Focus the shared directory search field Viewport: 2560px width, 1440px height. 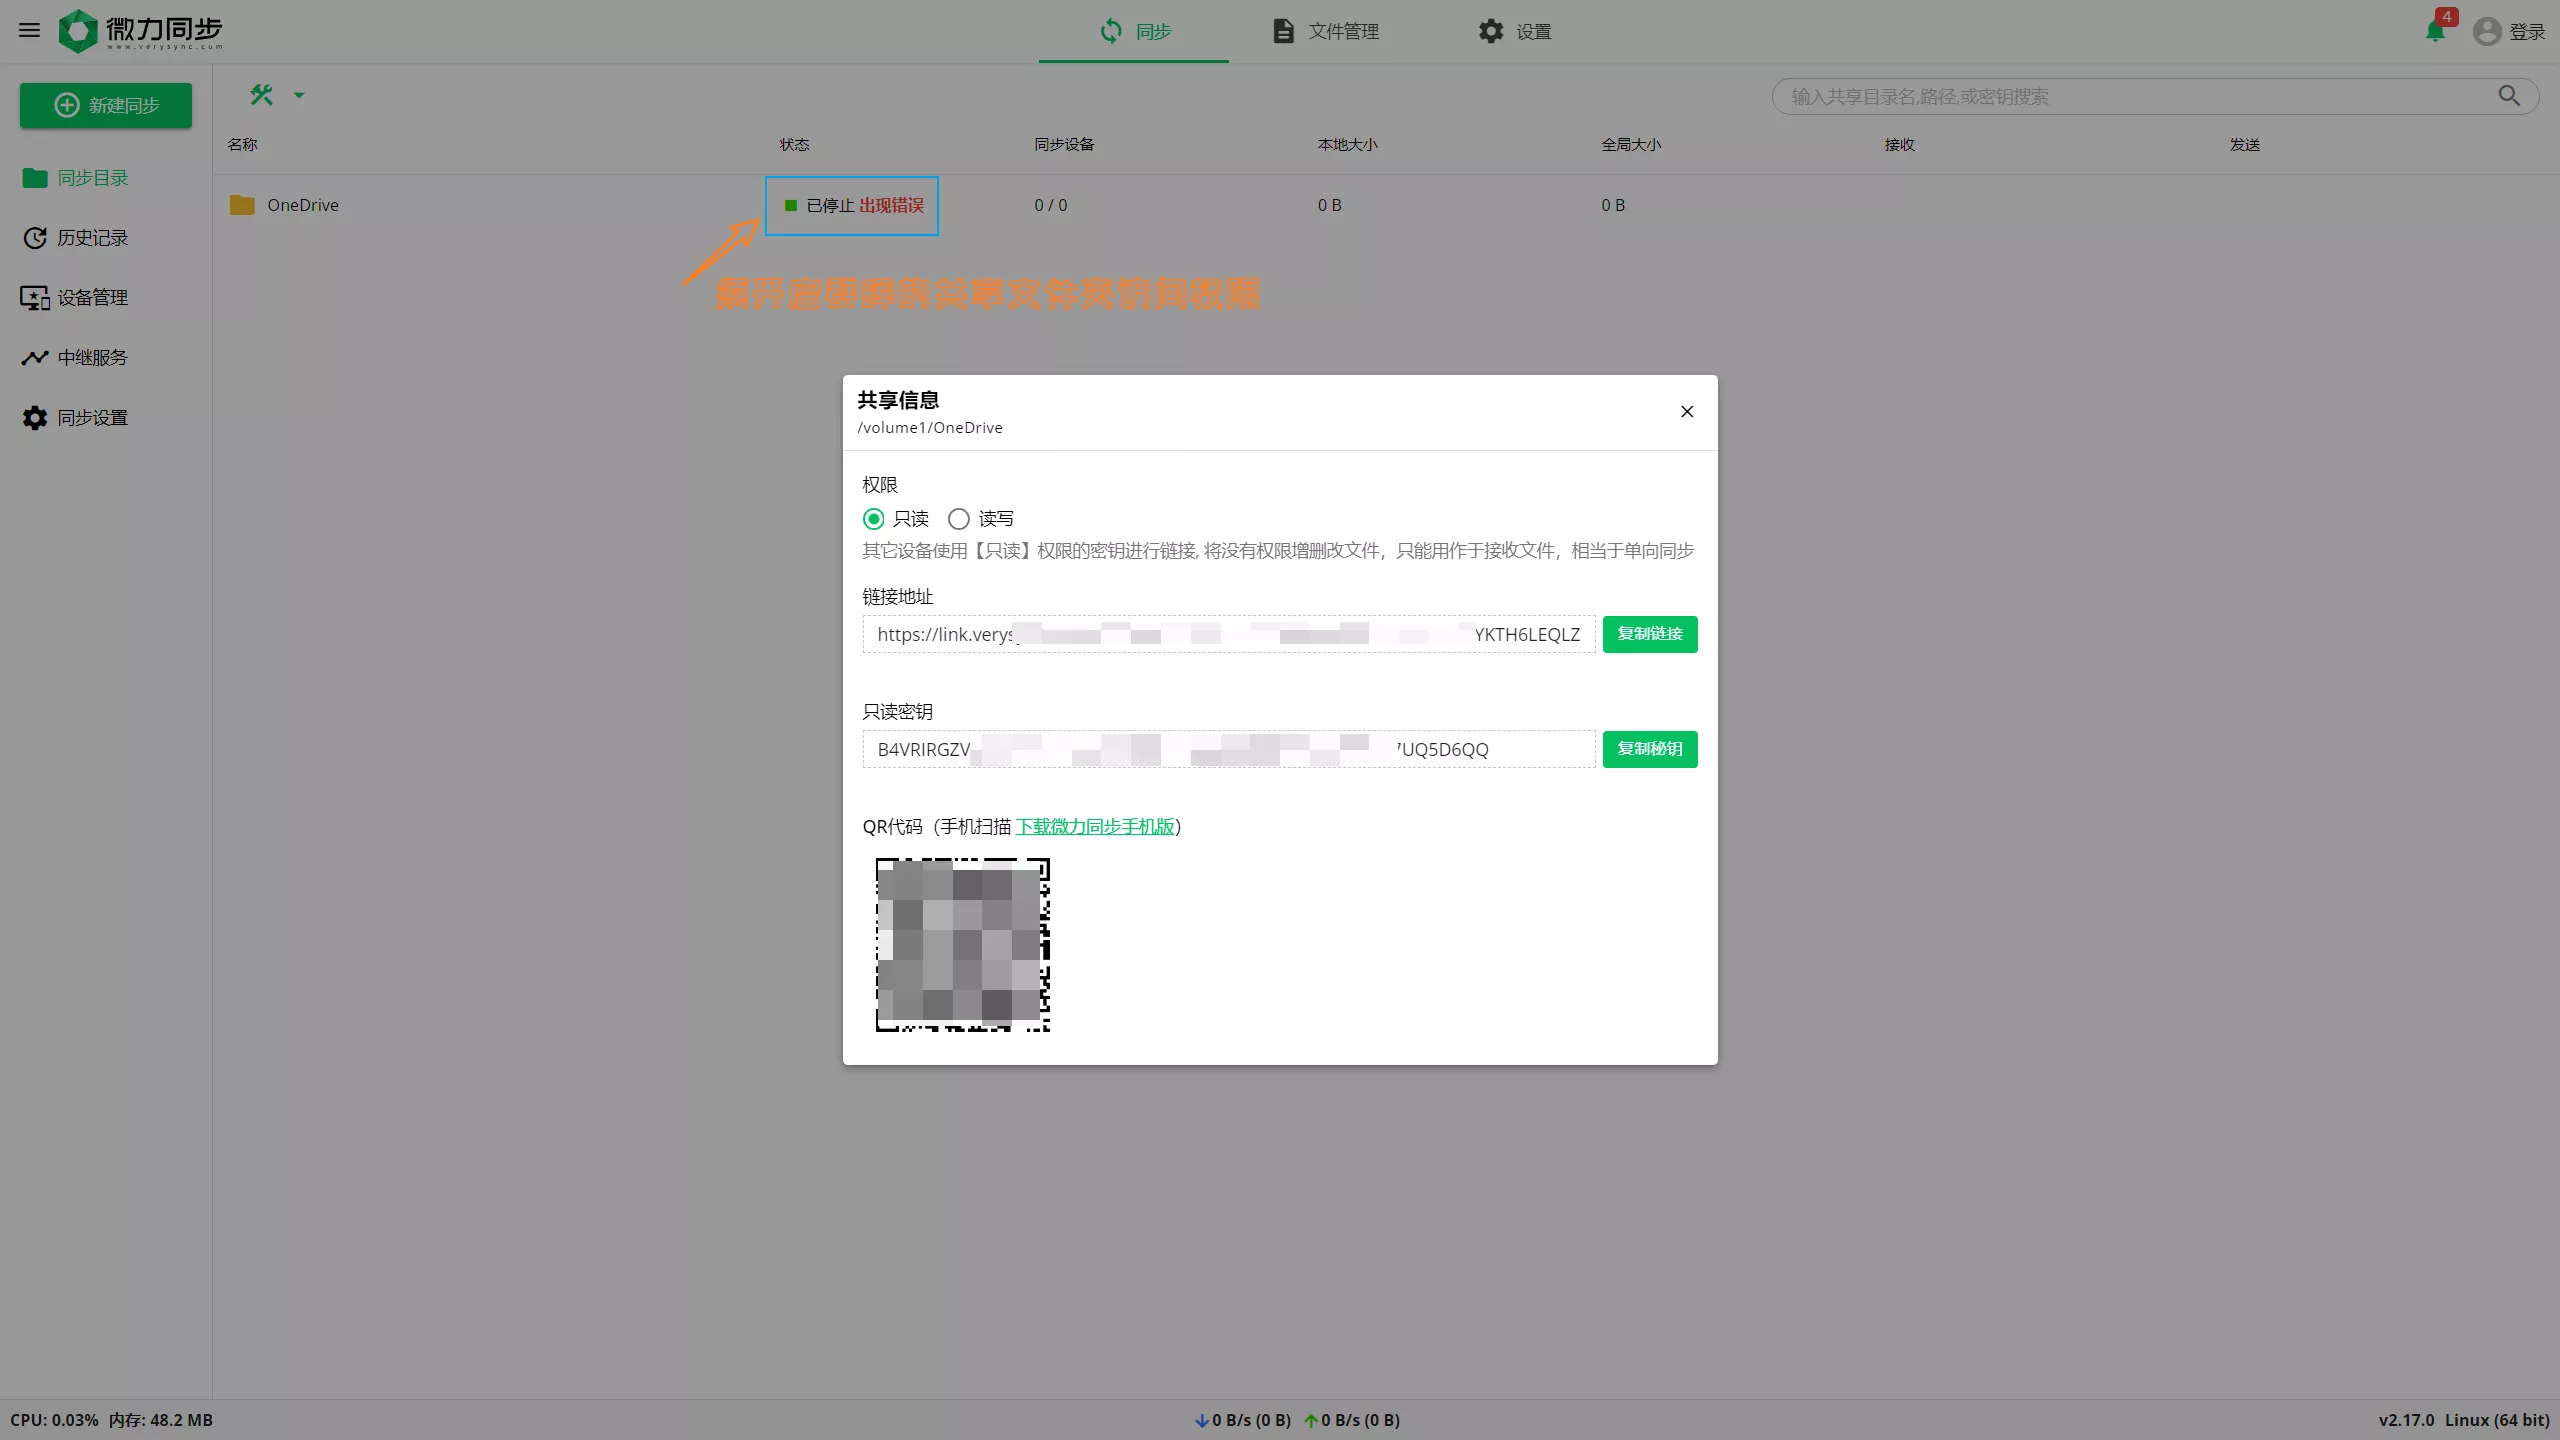coord(2140,96)
